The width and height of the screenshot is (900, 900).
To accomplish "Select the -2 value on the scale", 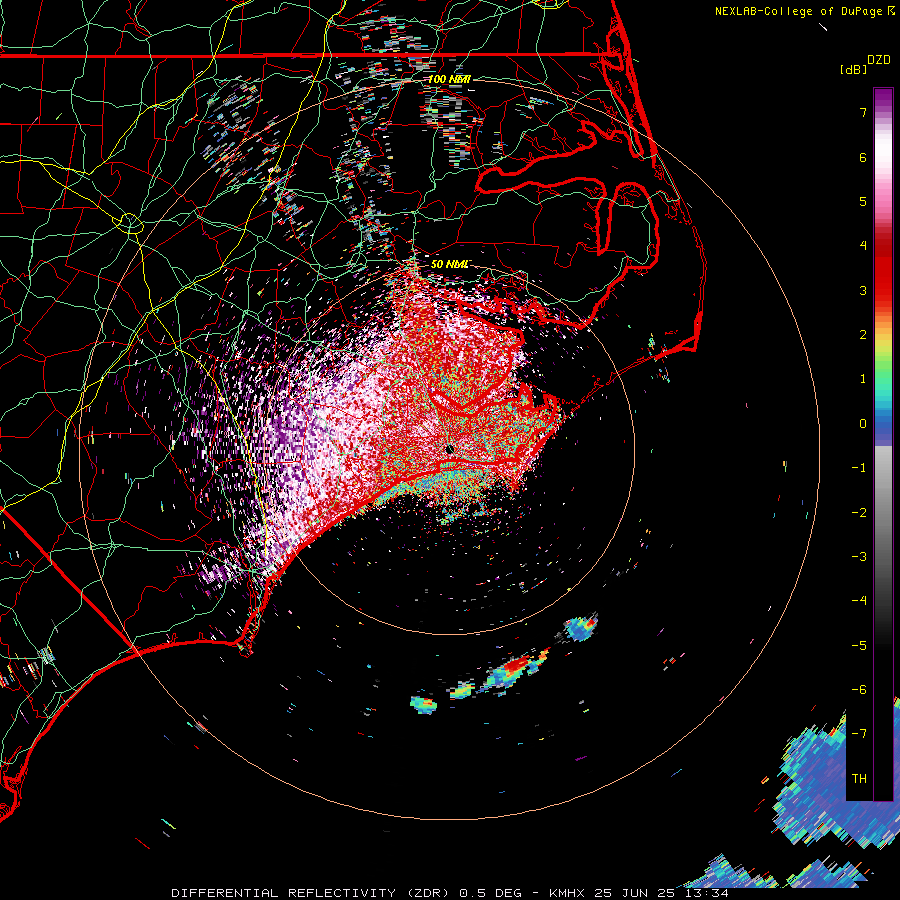I will [x=859, y=513].
